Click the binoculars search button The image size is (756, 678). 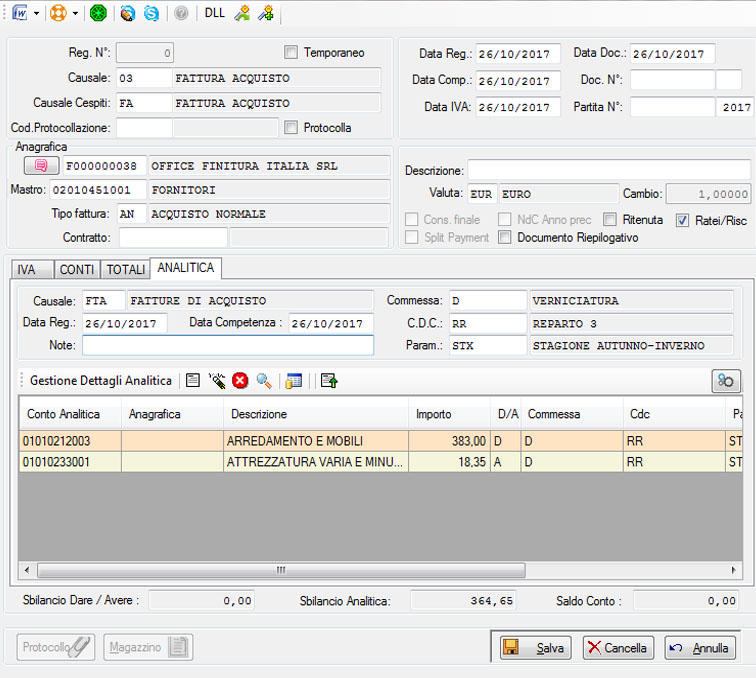coord(726,381)
